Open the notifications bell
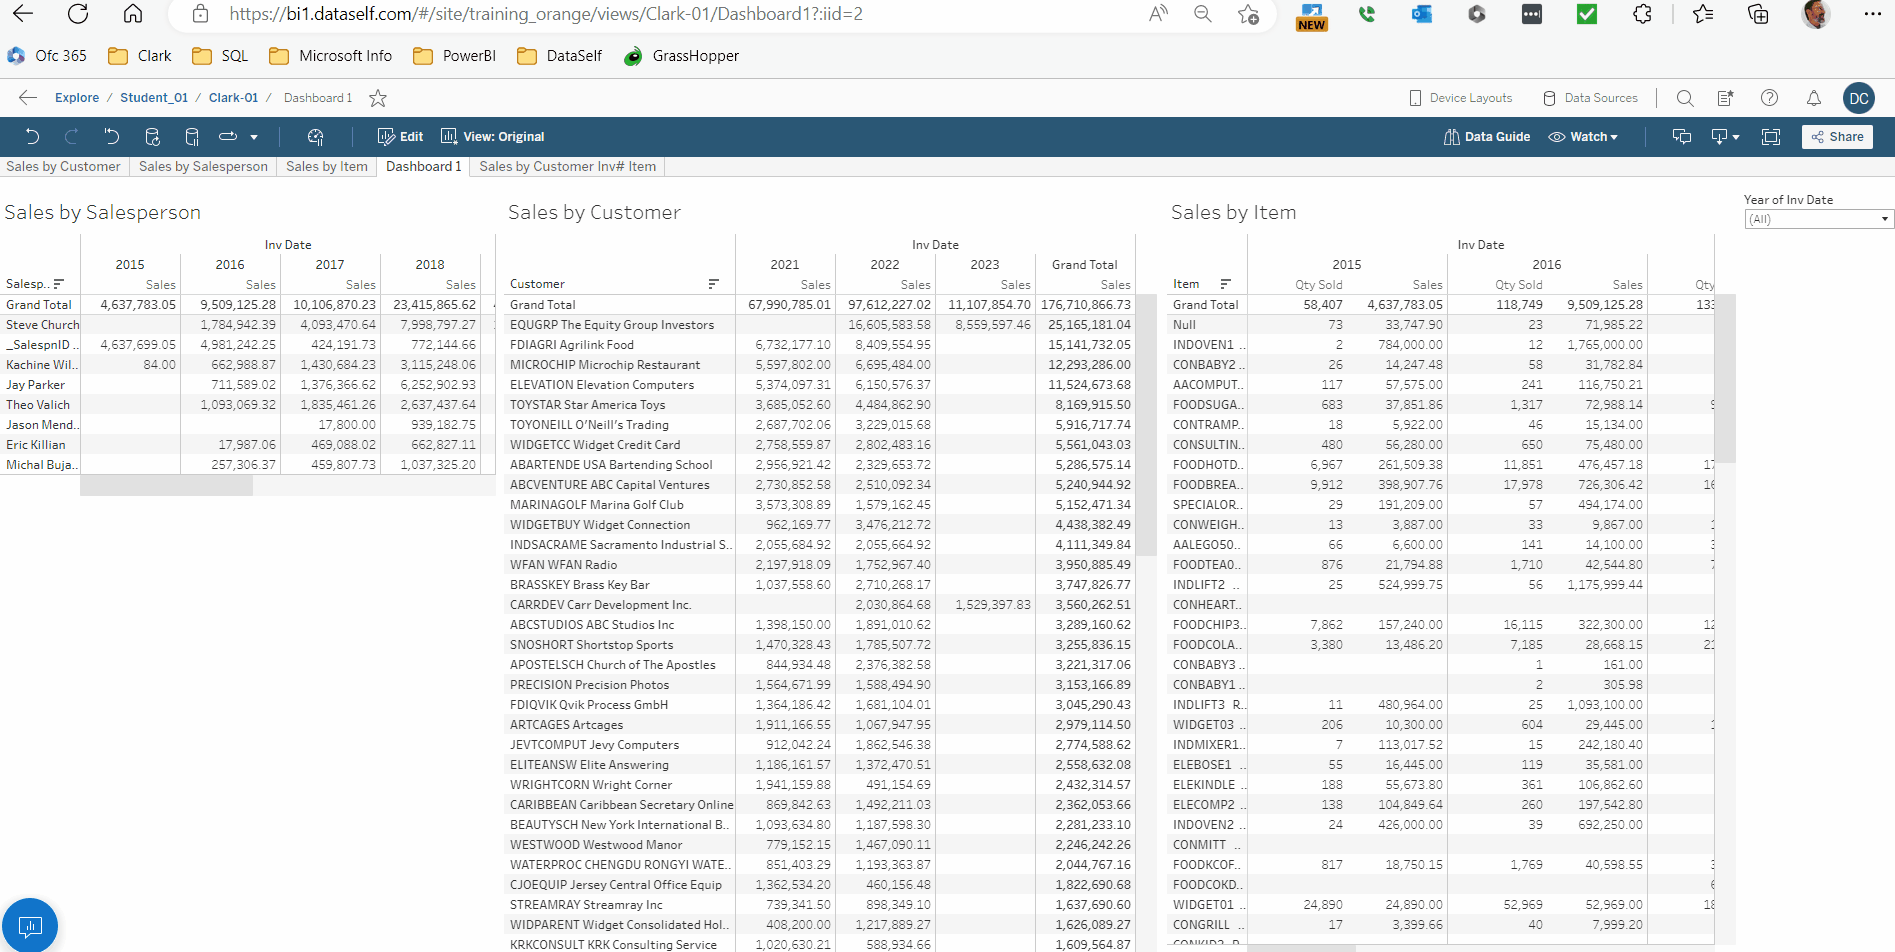 (1813, 98)
